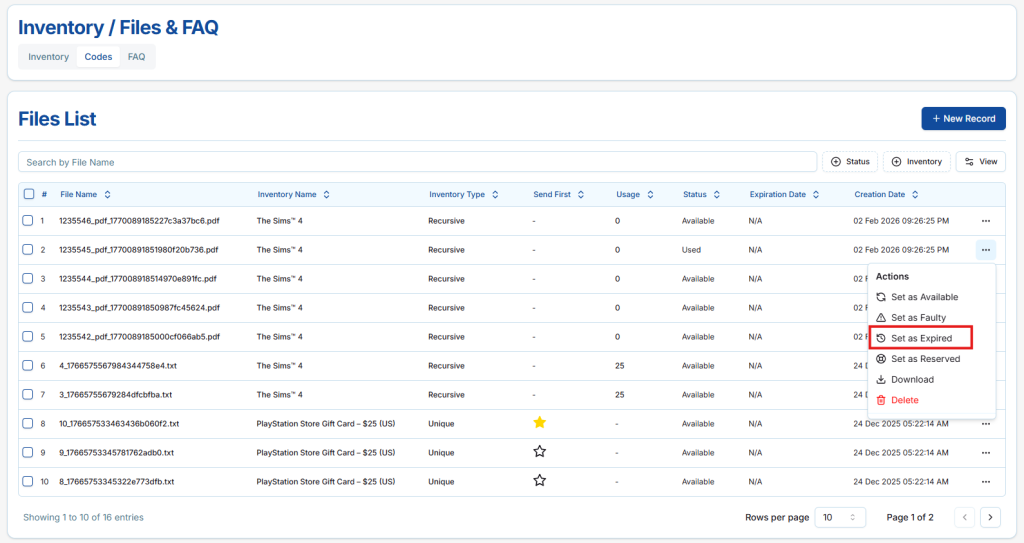Go to next page using the right arrow
The height and width of the screenshot is (543, 1024).
pyautogui.click(x=990, y=517)
